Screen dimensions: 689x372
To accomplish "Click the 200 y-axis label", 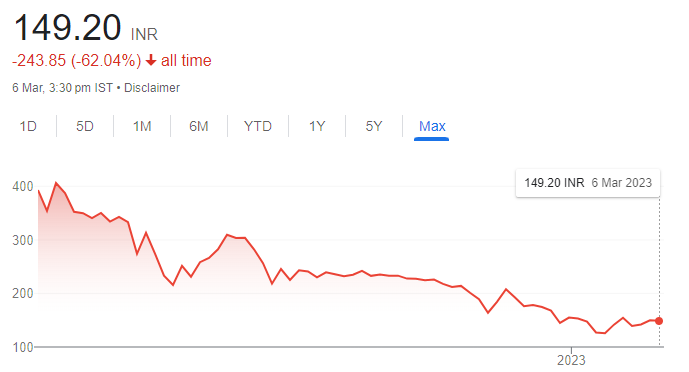I will [x=23, y=293].
